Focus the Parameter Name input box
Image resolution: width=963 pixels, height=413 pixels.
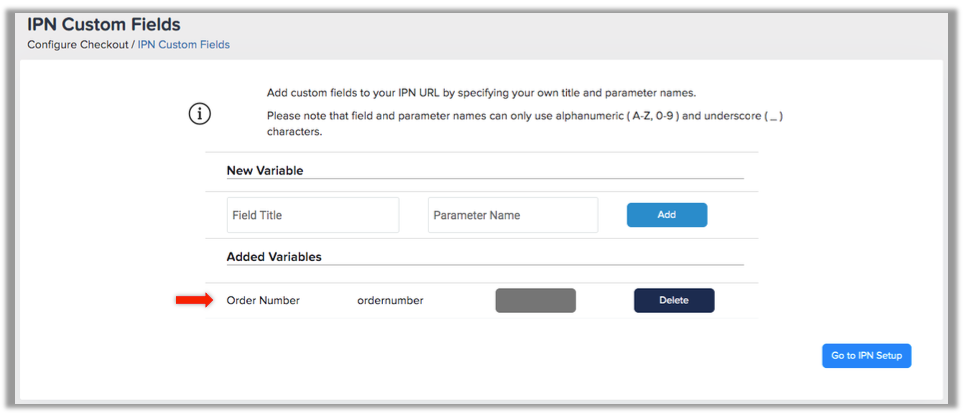513,215
